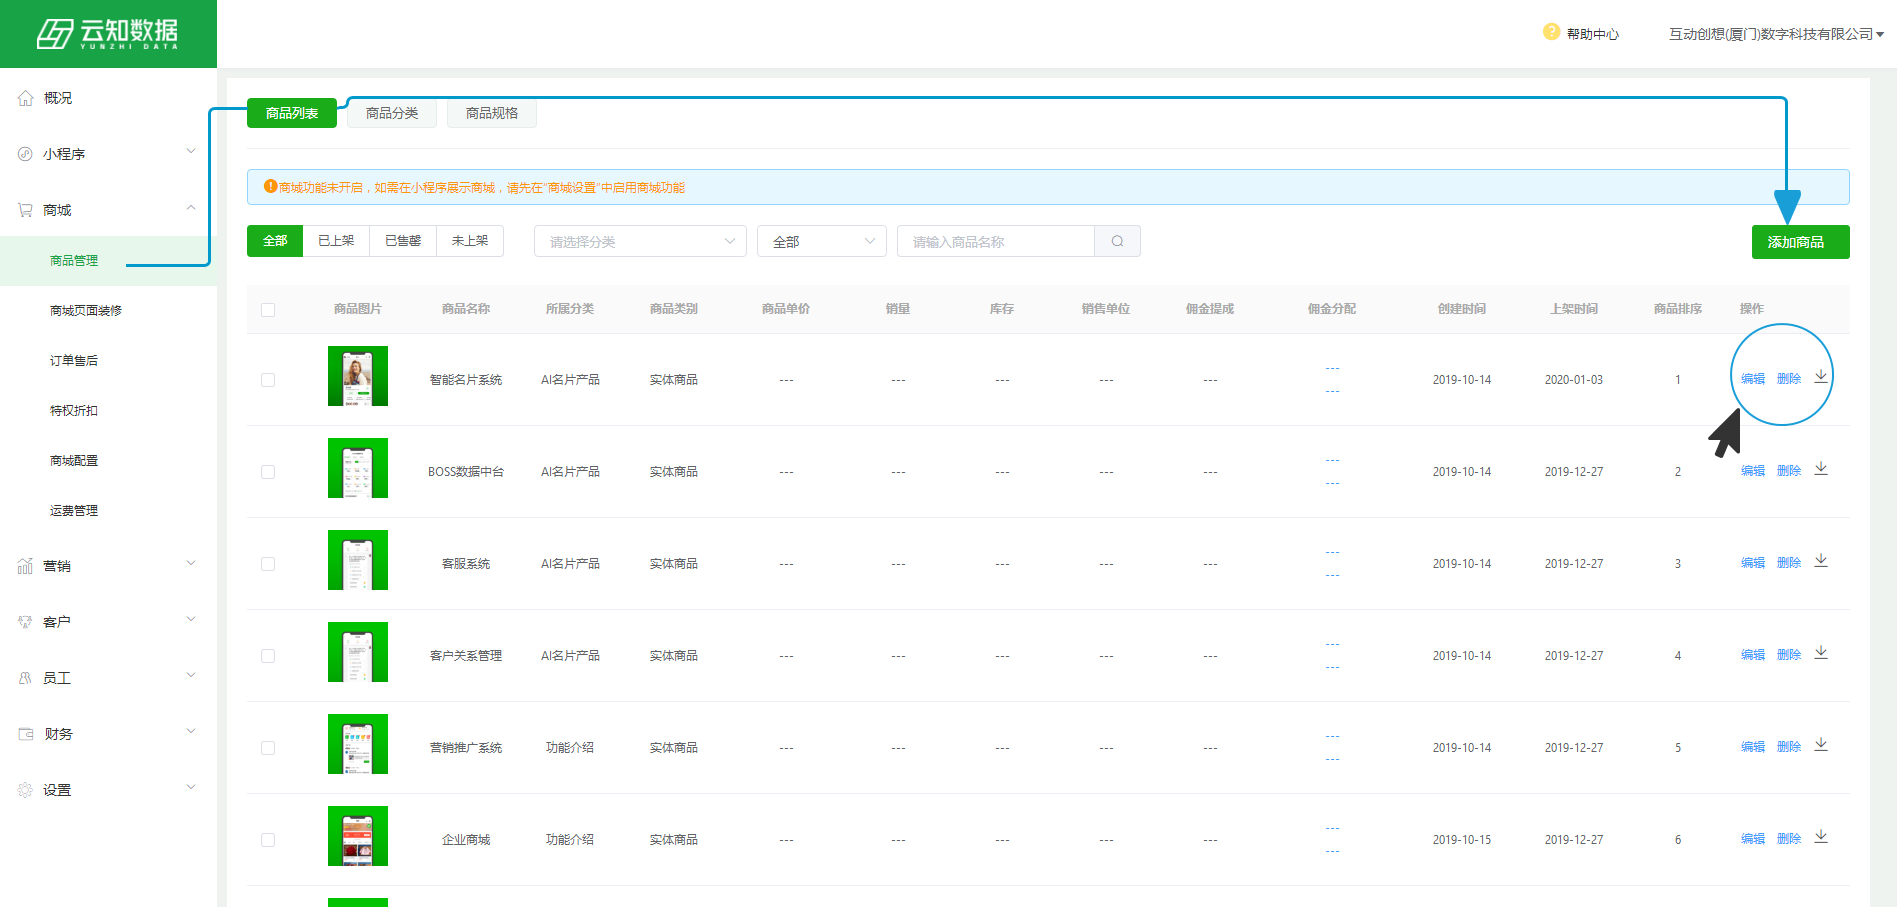Open product image of 客服系统
1897x907 pixels.
(358, 560)
